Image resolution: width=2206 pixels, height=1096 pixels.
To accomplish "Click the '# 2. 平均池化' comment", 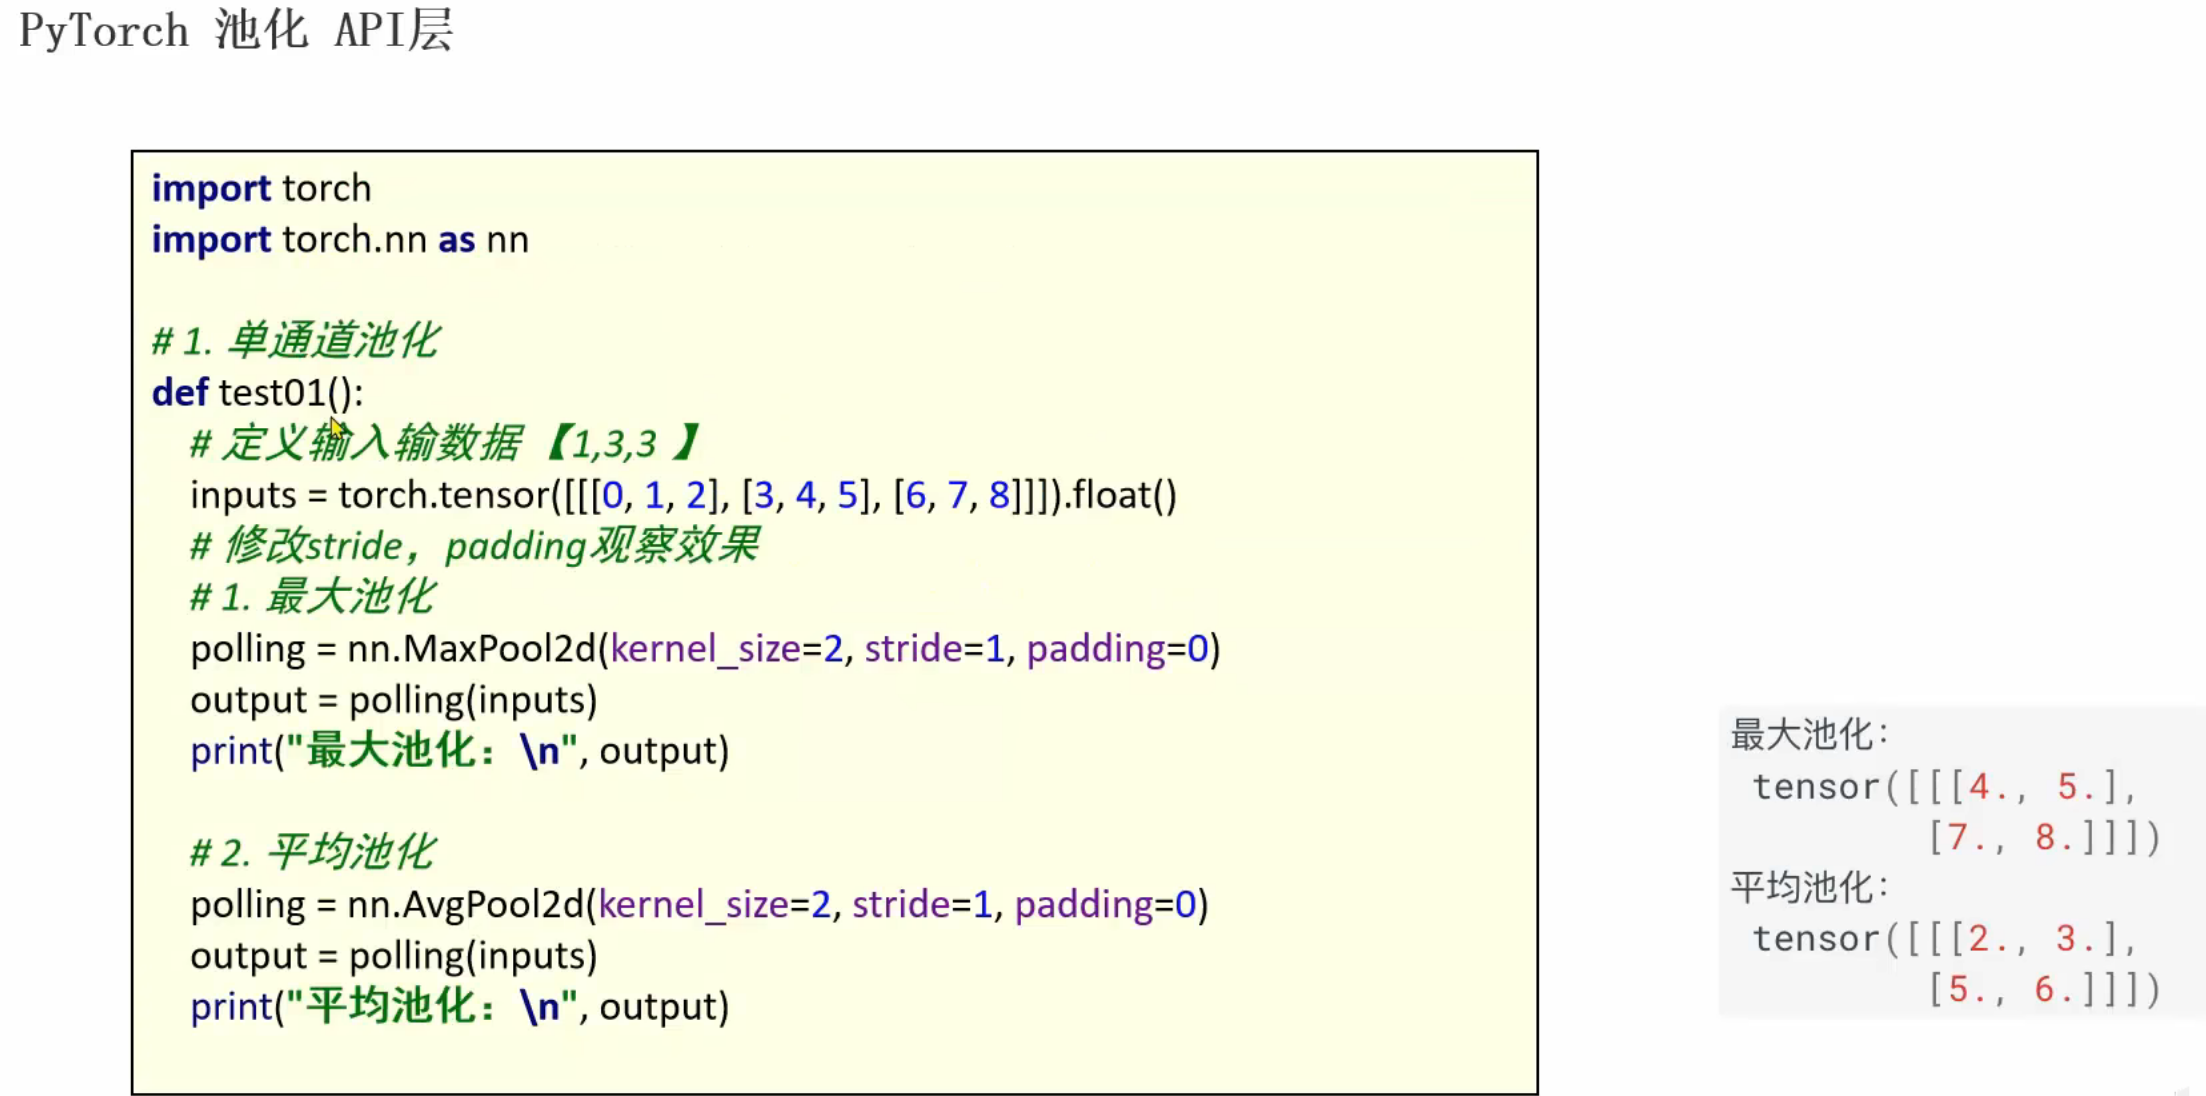I will pos(312,852).
